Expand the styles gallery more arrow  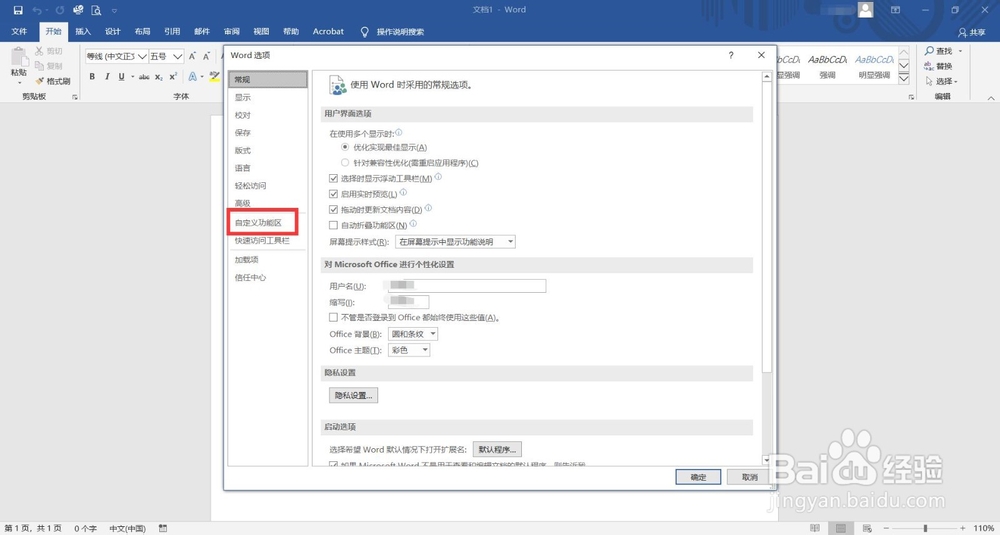pyautogui.click(x=904, y=78)
